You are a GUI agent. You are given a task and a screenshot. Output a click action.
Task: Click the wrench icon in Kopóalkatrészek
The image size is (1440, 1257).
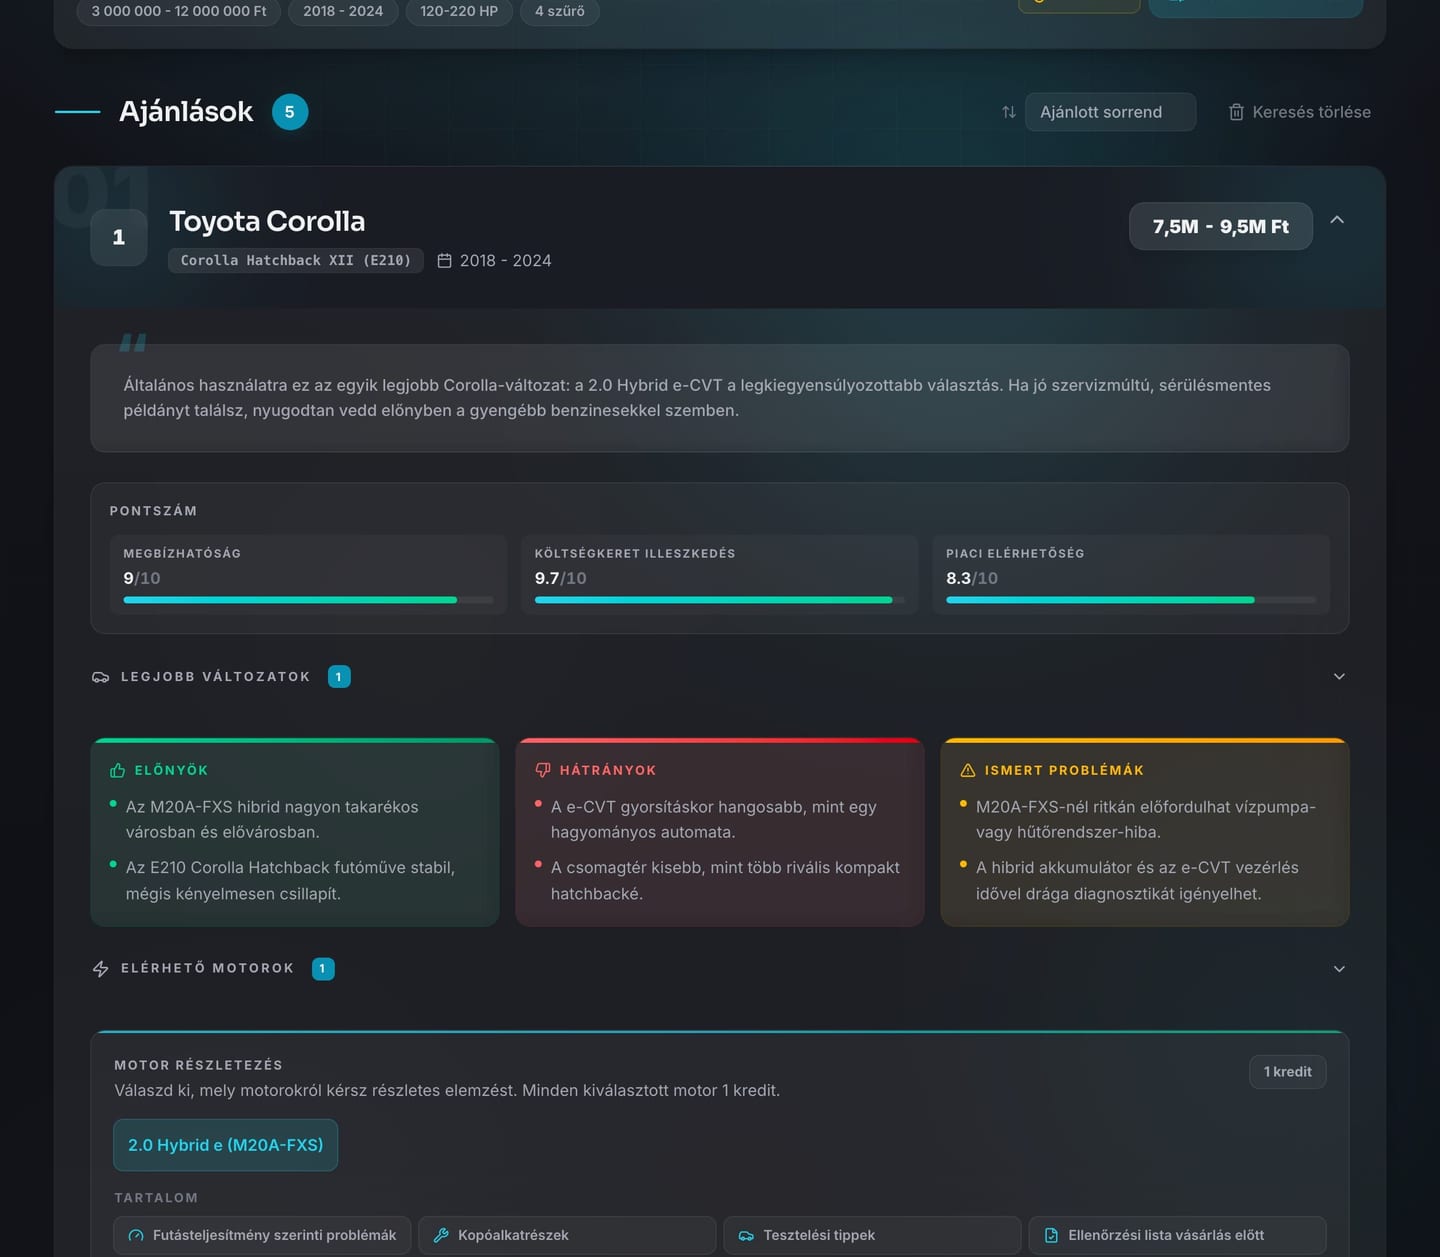[441, 1235]
